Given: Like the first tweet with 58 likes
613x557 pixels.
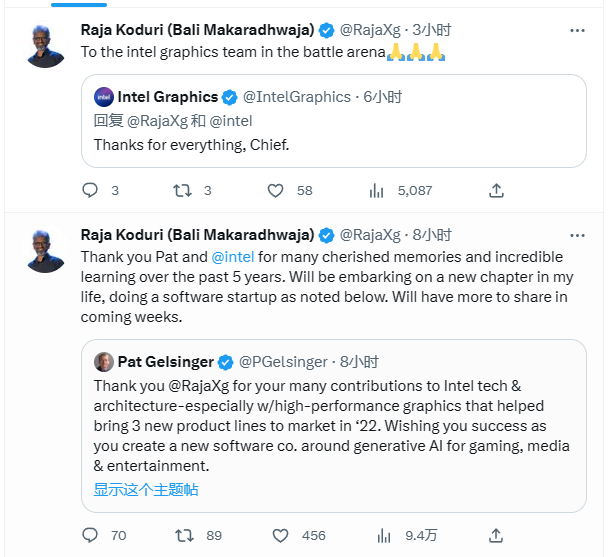Looking at the screenshot, I should click(x=277, y=190).
